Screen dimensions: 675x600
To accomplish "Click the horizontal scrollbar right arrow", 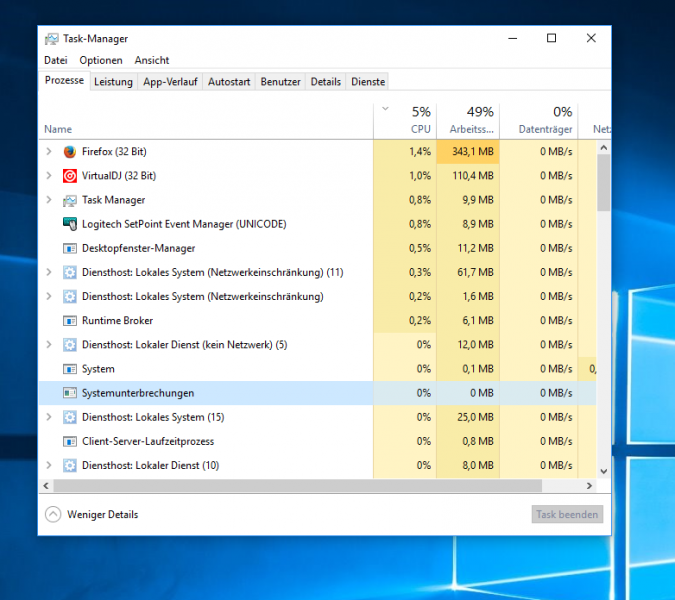I will [589, 486].
